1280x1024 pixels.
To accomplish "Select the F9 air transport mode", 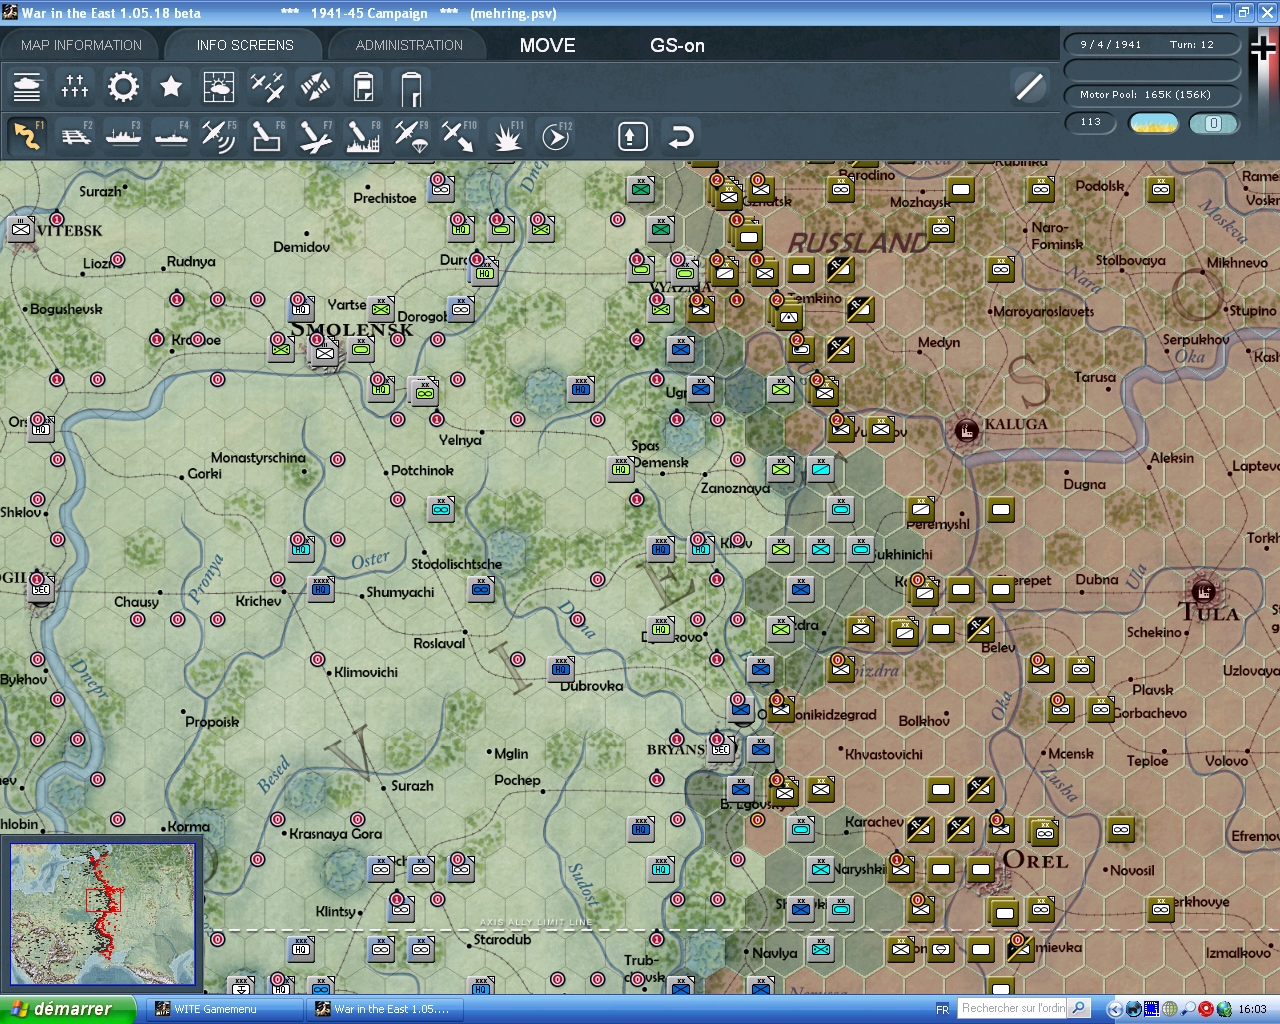I will tap(411, 136).
